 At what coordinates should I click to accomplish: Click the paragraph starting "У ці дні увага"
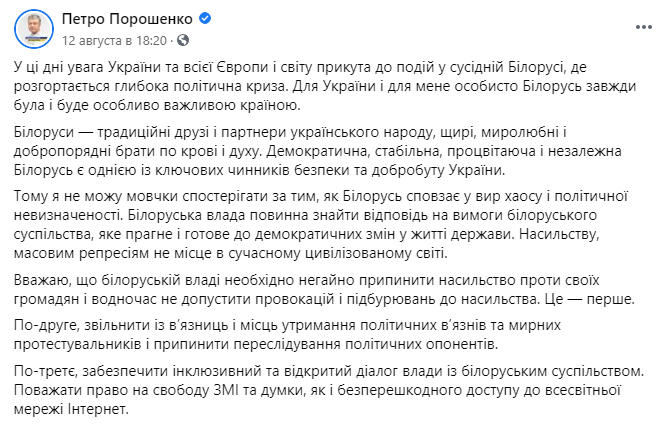pyautogui.click(x=325, y=86)
